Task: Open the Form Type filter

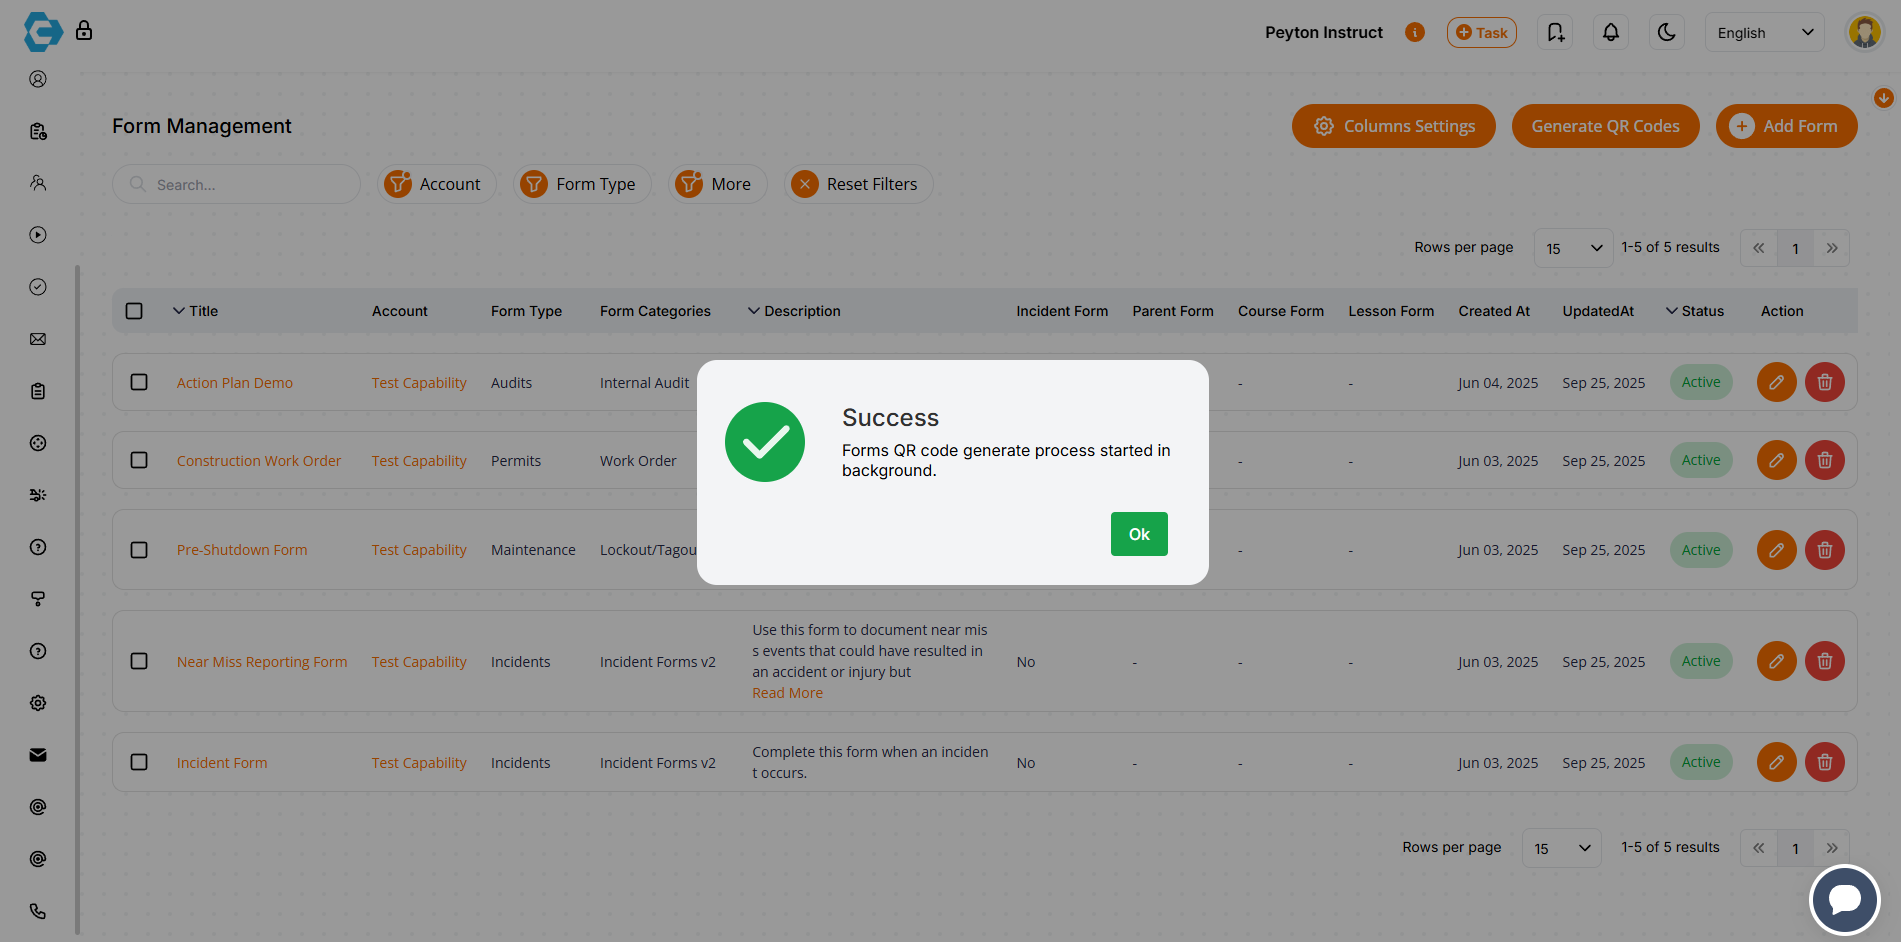Action: coord(582,184)
